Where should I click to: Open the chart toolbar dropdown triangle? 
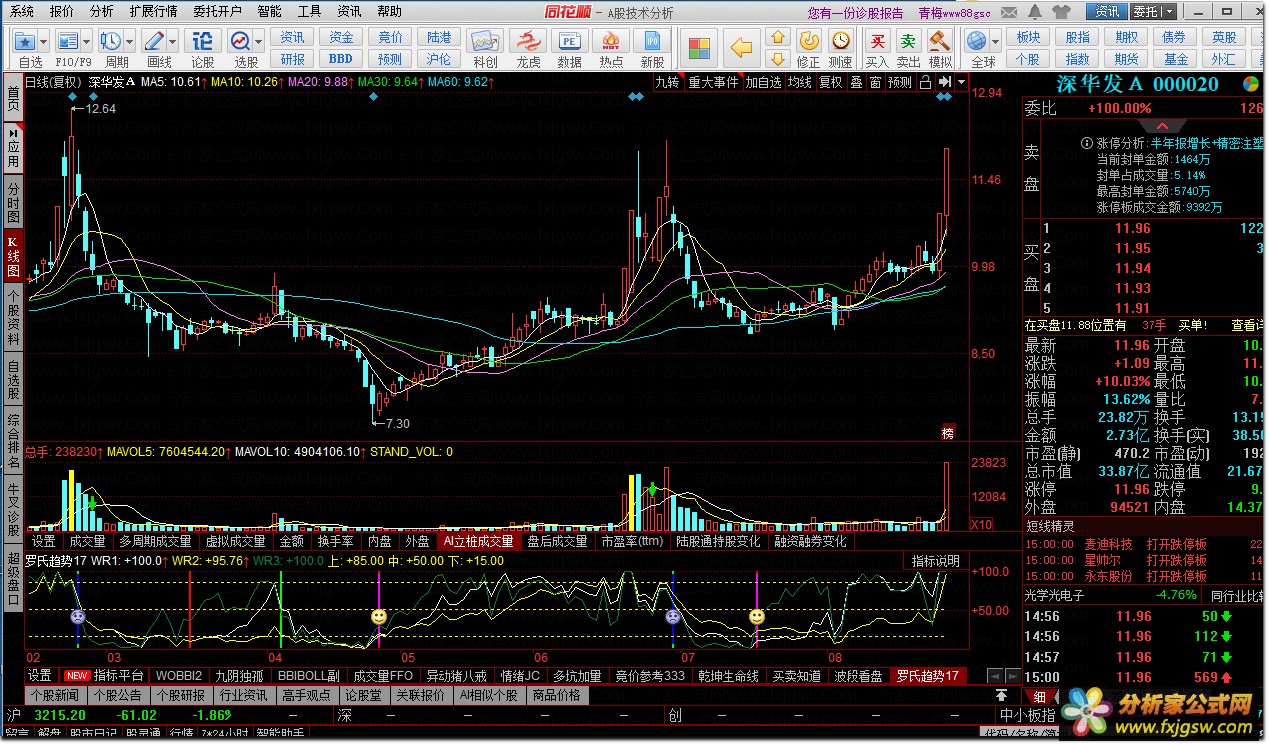pyautogui.click(x=961, y=82)
